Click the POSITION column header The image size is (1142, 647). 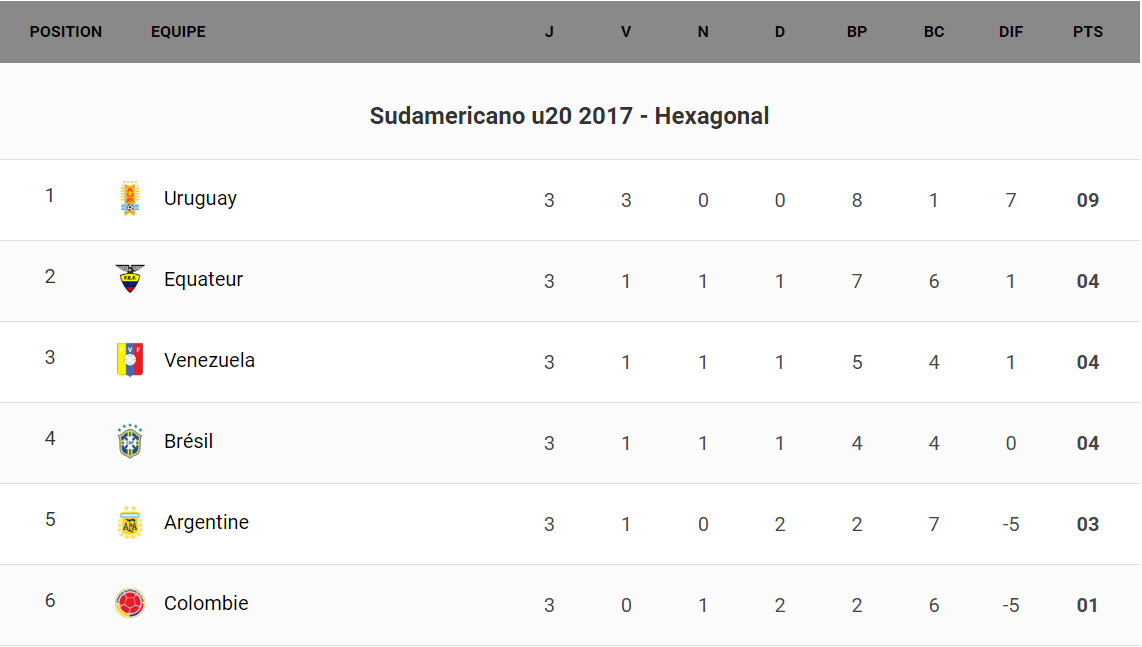coord(66,32)
